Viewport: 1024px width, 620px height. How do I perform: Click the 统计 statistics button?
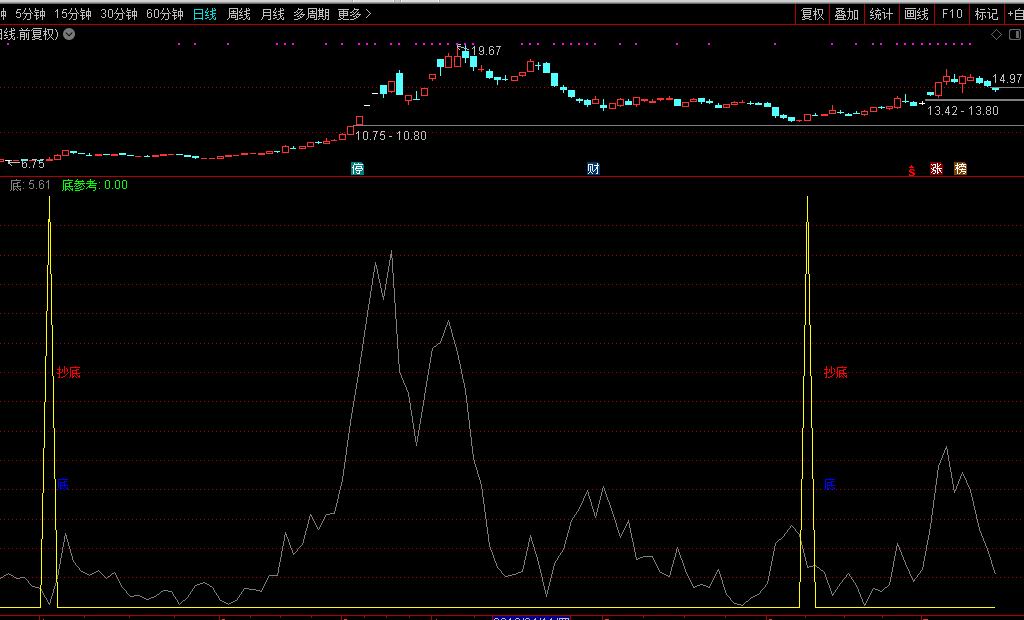click(x=881, y=14)
